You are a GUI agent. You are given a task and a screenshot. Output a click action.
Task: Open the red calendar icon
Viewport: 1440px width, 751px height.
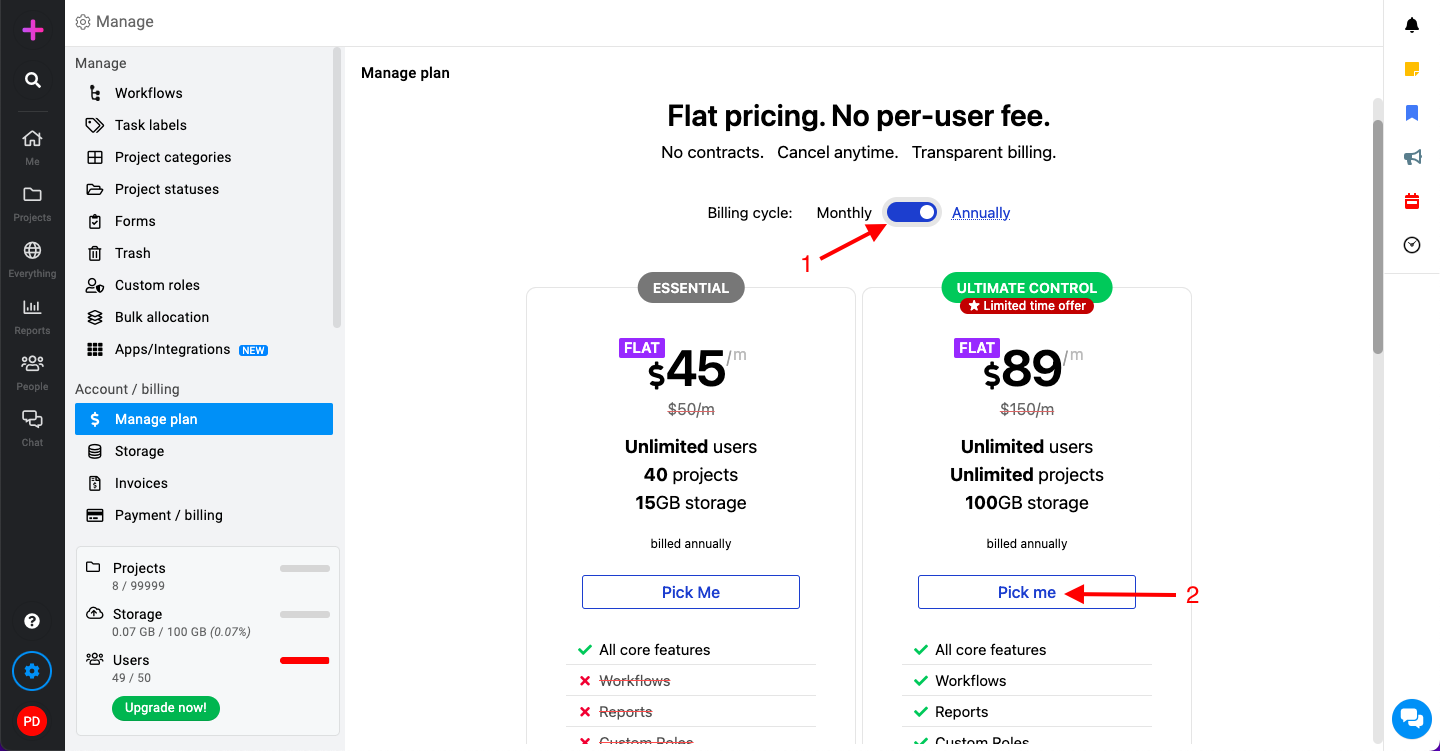point(1412,201)
